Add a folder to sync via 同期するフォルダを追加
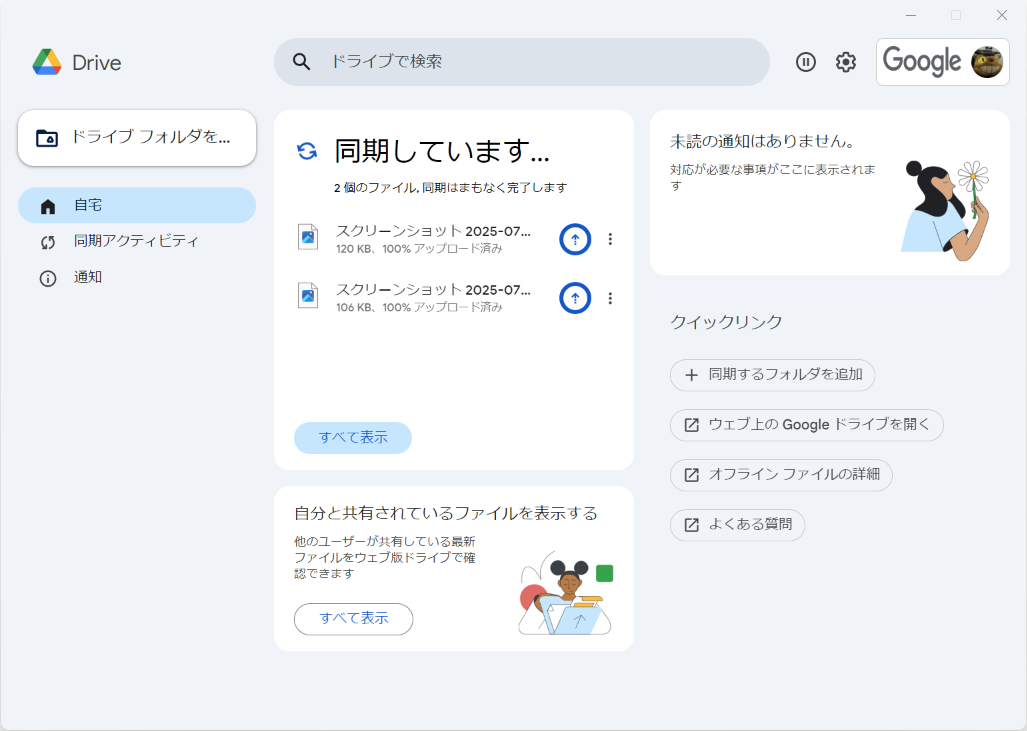1027x731 pixels. [772, 375]
